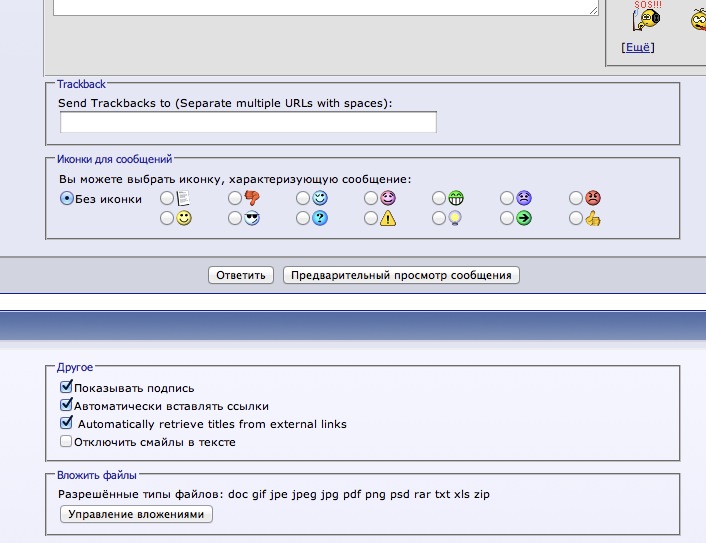This screenshot has width=706, height=543.
Task: Click the Trackback URLs input field
Action: click(248, 122)
